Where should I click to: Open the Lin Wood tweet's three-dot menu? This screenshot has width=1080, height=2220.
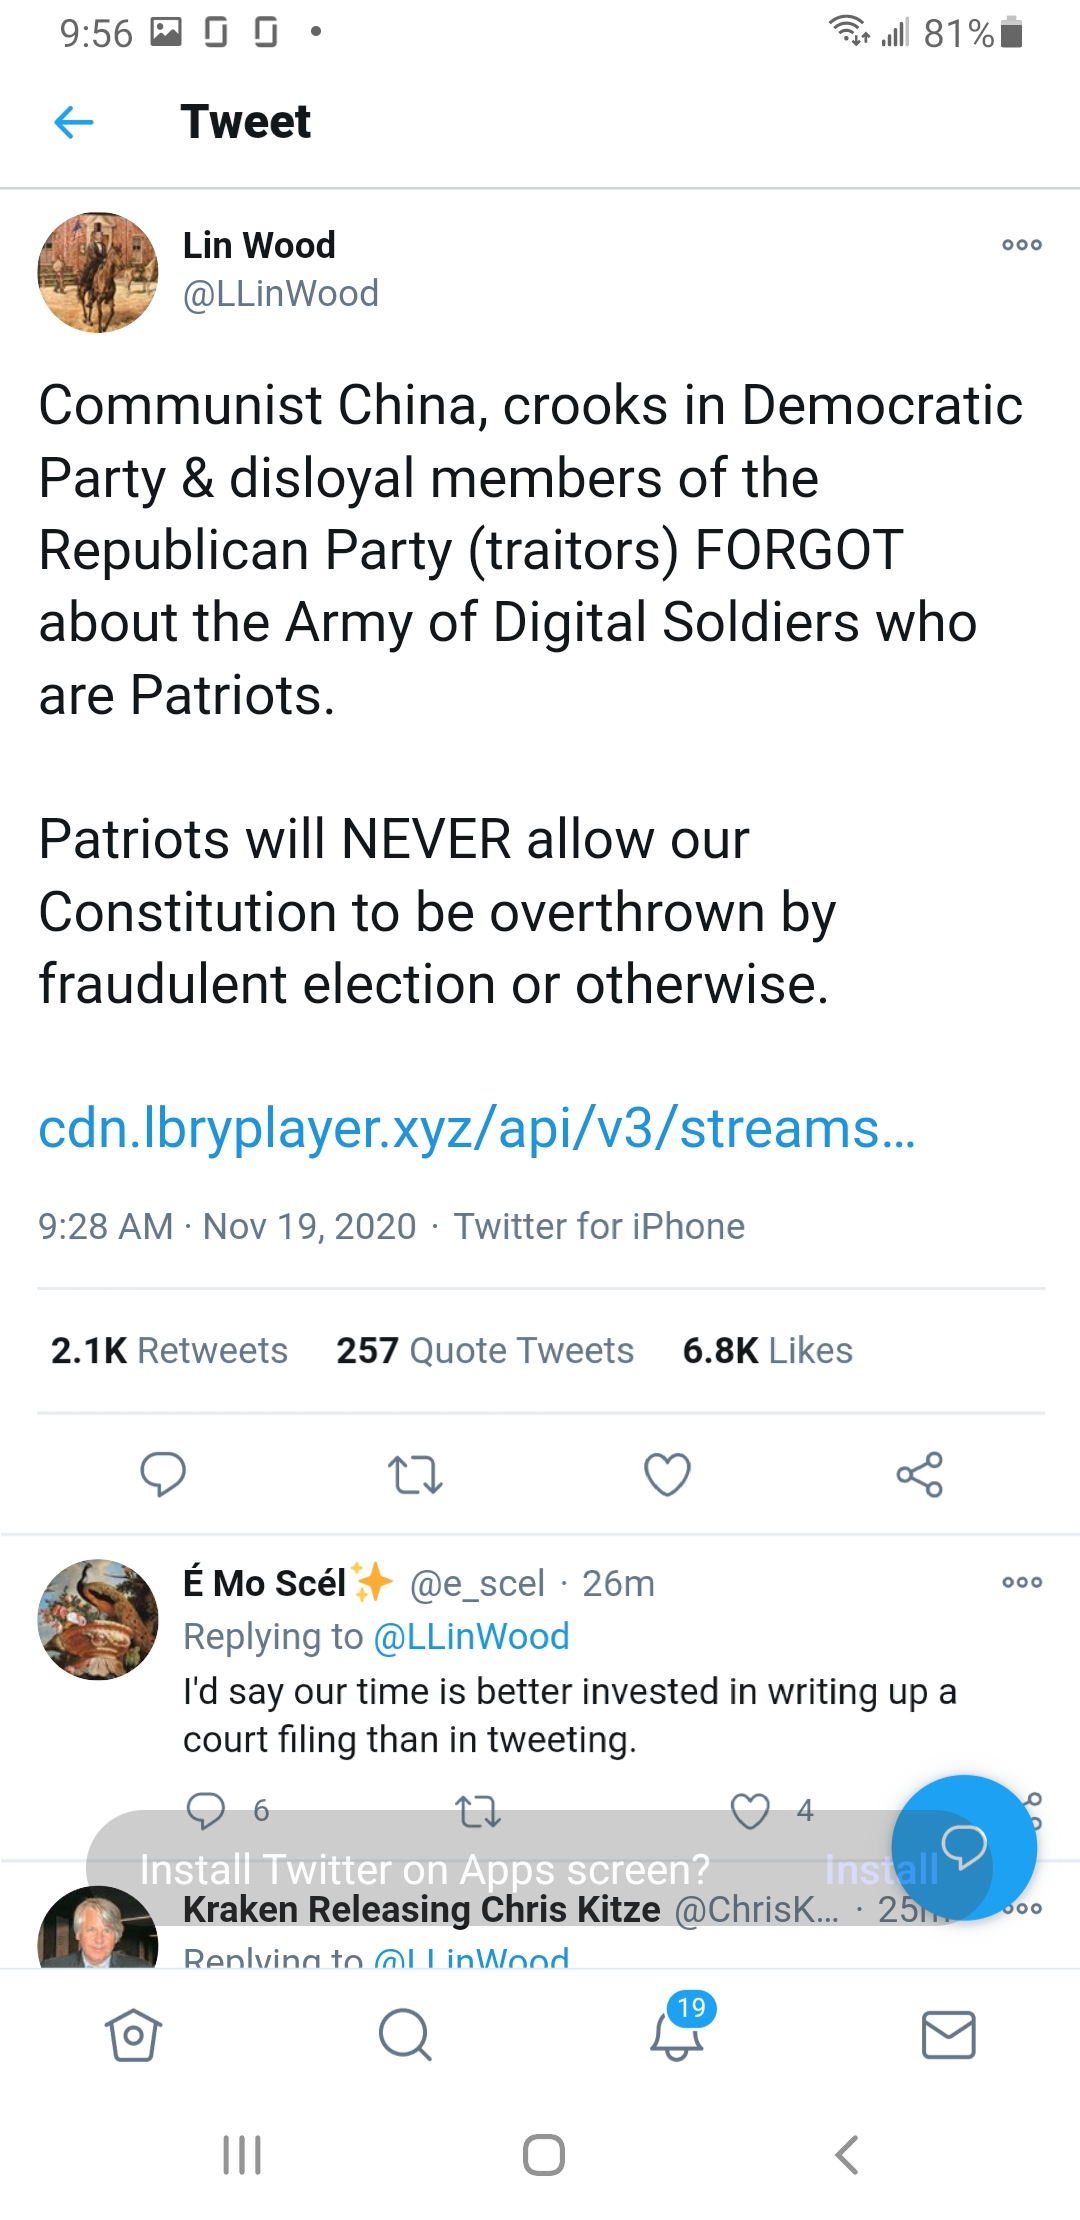click(x=1021, y=245)
